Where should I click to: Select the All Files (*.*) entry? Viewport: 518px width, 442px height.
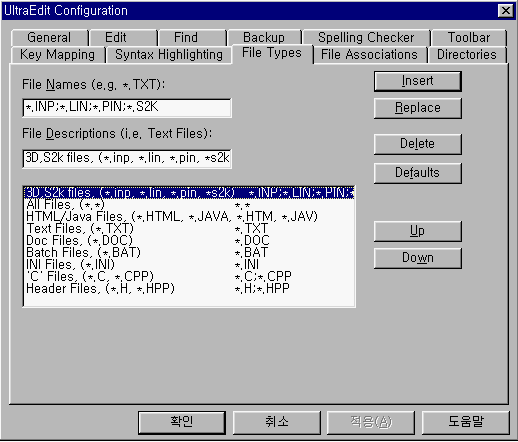pyautogui.click(x=189, y=205)
